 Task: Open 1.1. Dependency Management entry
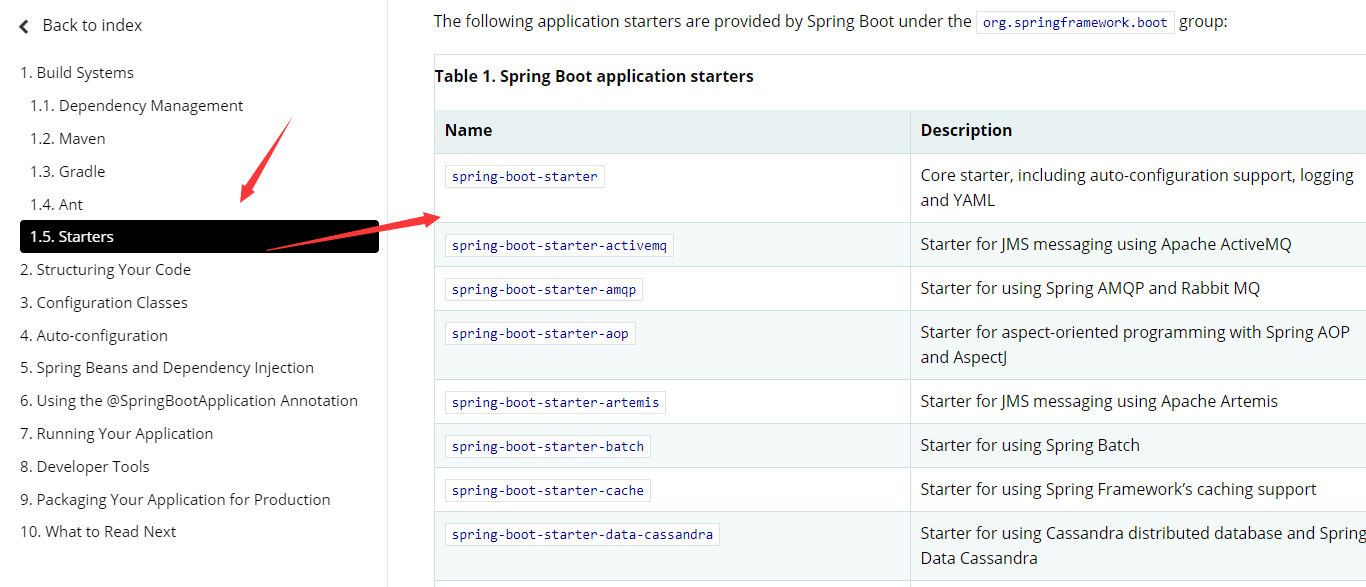coord(136,106)
